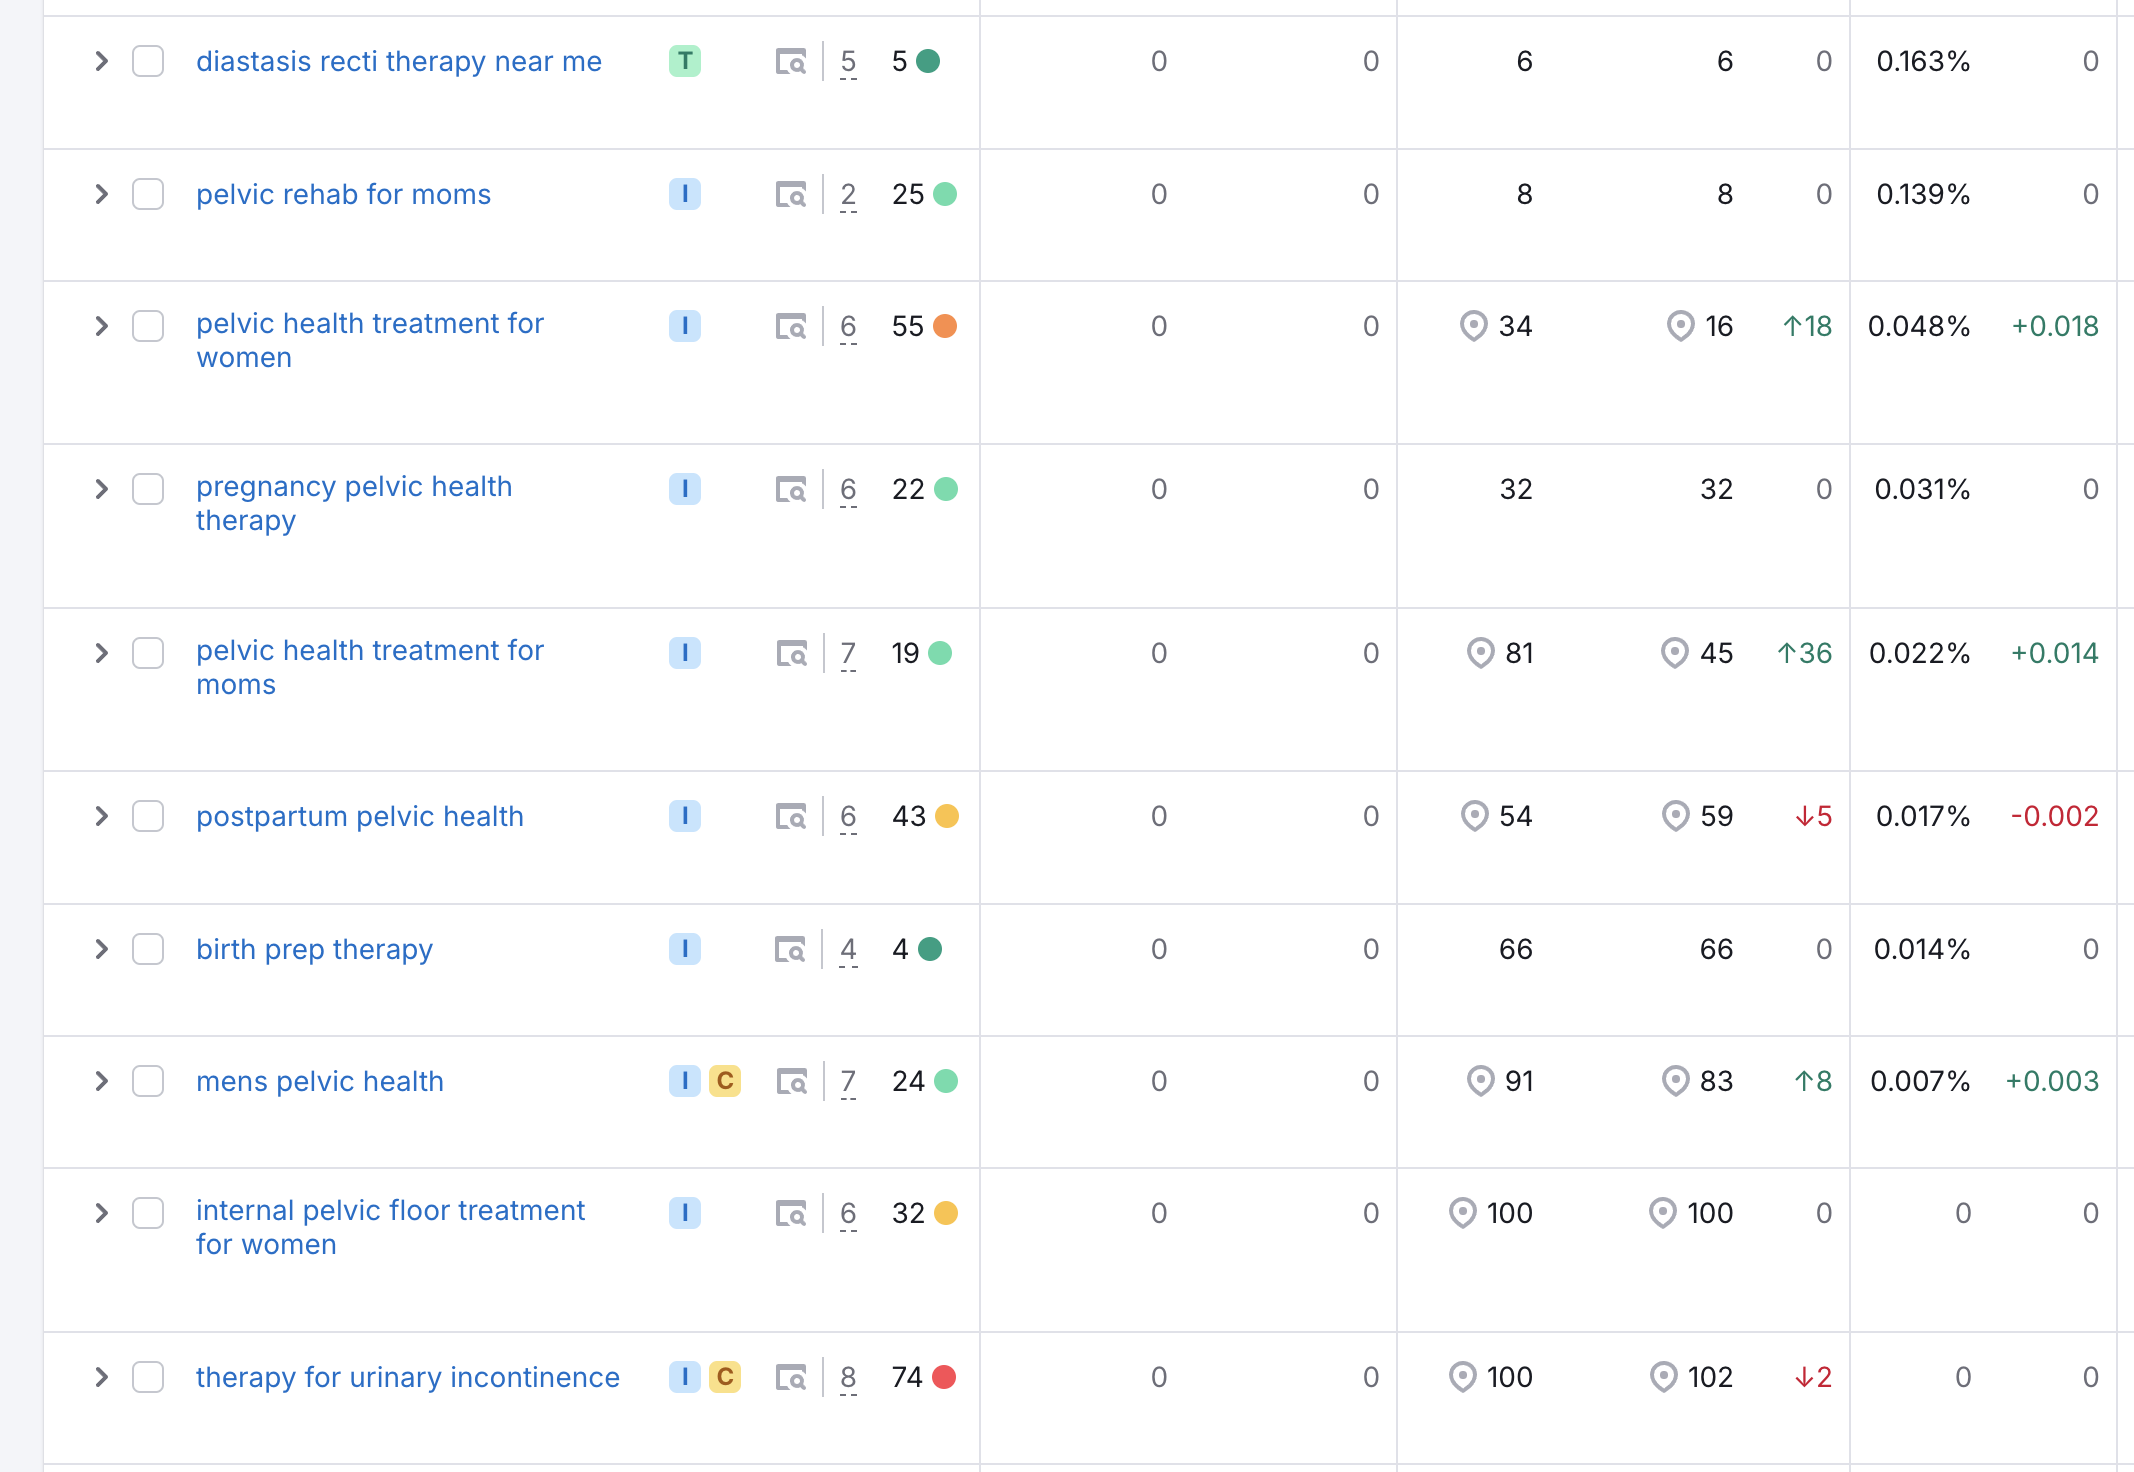
Task: Select the checkbox beside "mens pelvic health"
Action: [x=148, y=1081]
